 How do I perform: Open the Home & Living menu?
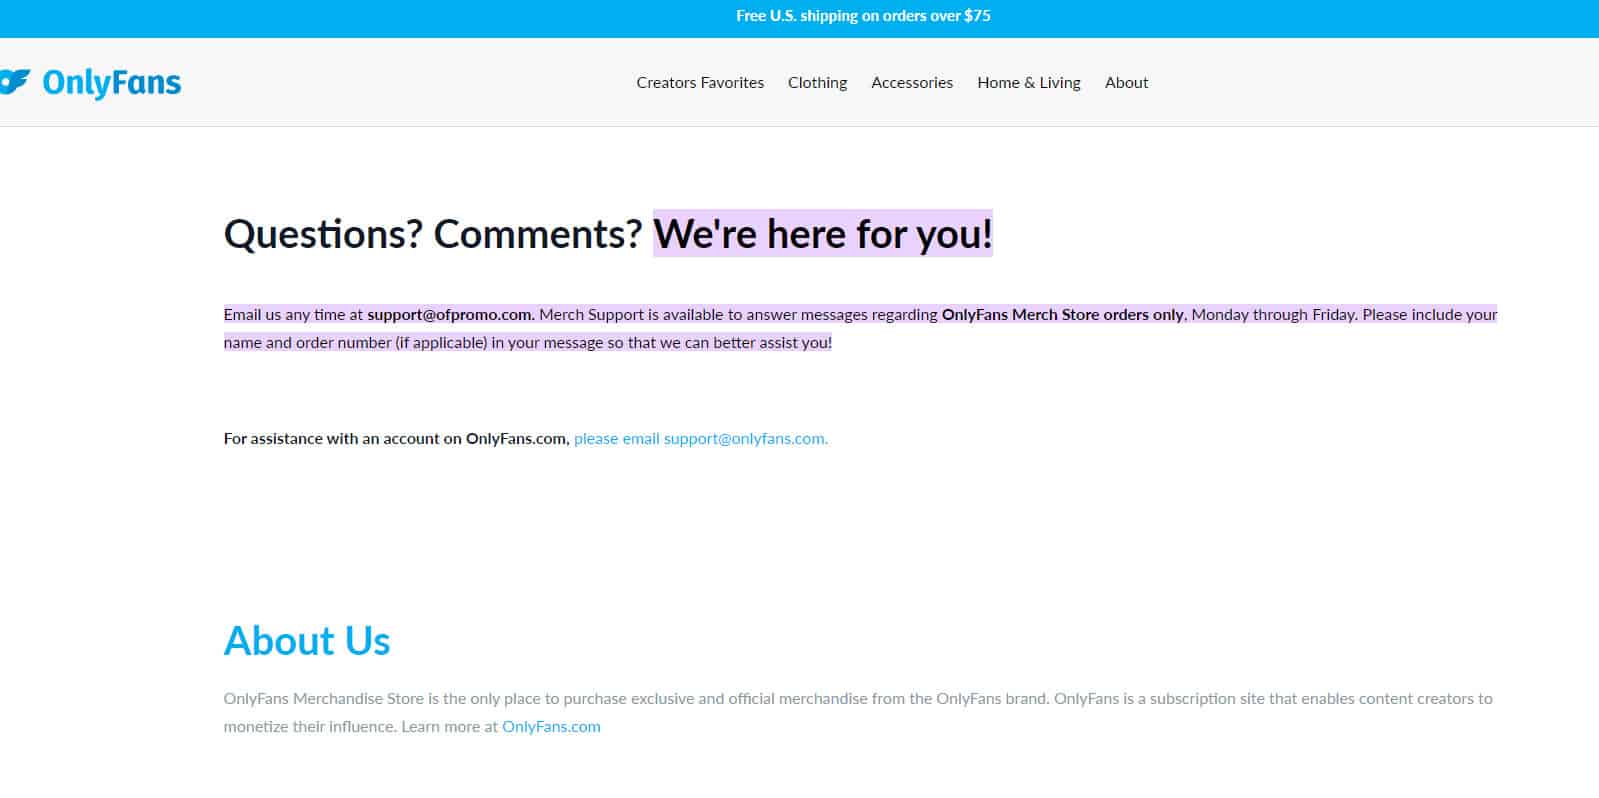pos(1029,83)
